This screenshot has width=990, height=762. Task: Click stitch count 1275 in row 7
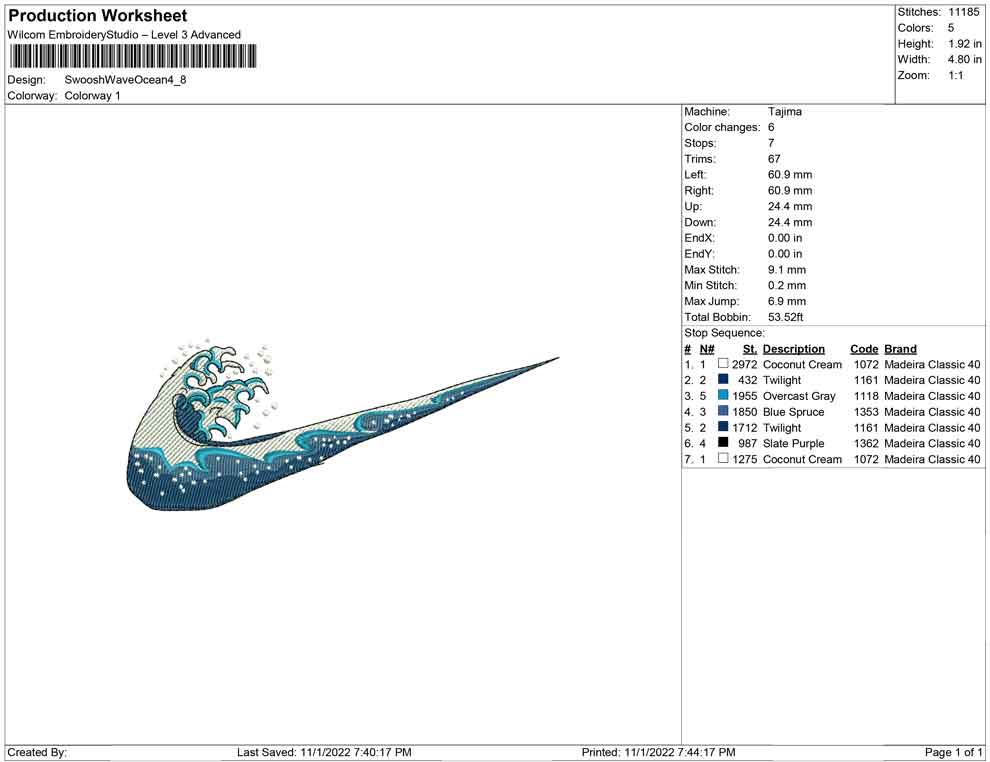pos(744,459)
